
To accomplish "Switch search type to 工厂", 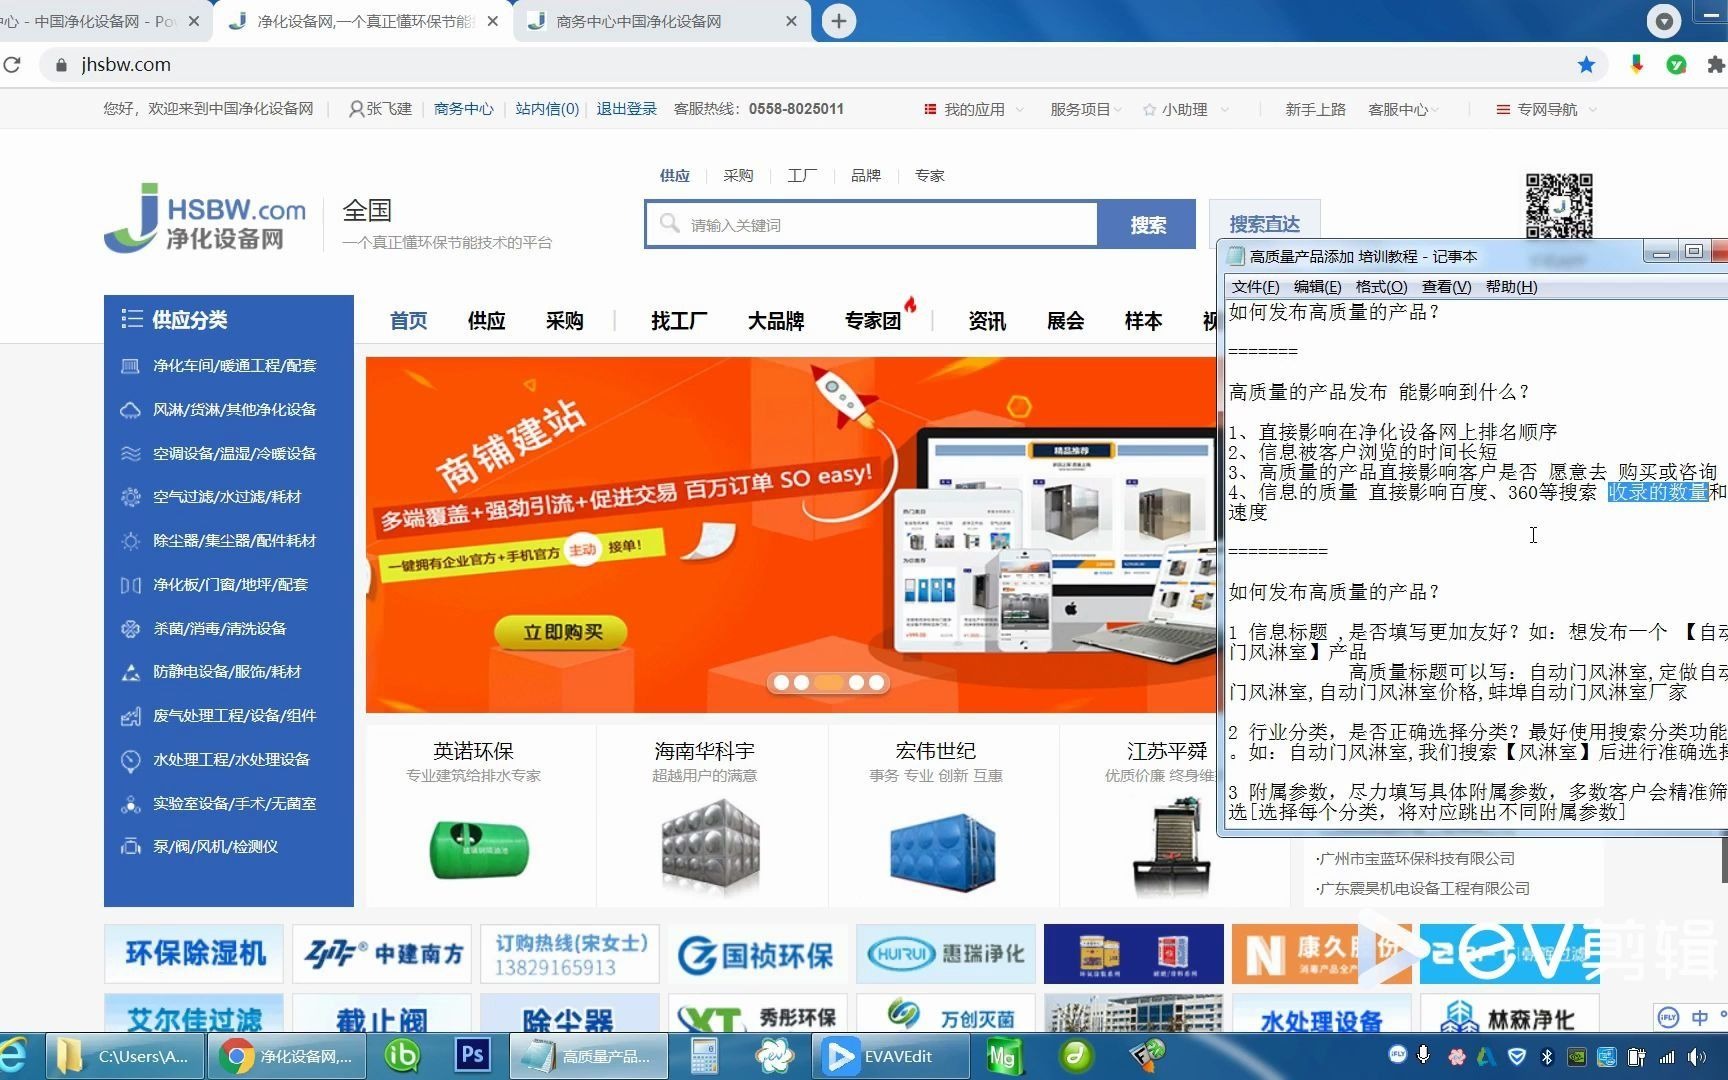I will coord(802,176).
